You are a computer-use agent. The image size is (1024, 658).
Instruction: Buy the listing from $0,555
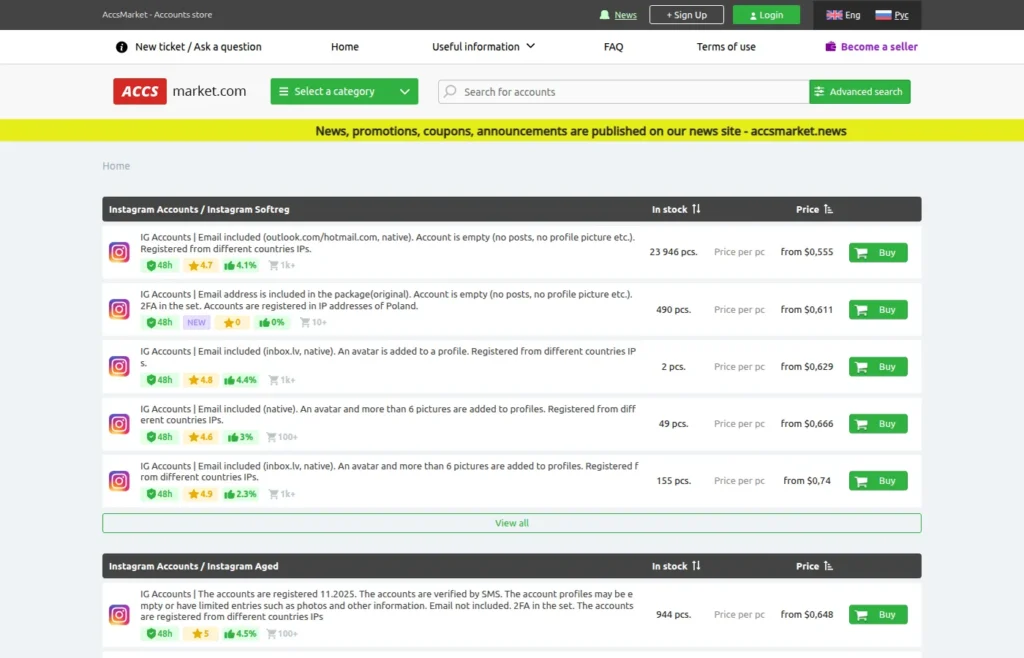tap(878, 253)
